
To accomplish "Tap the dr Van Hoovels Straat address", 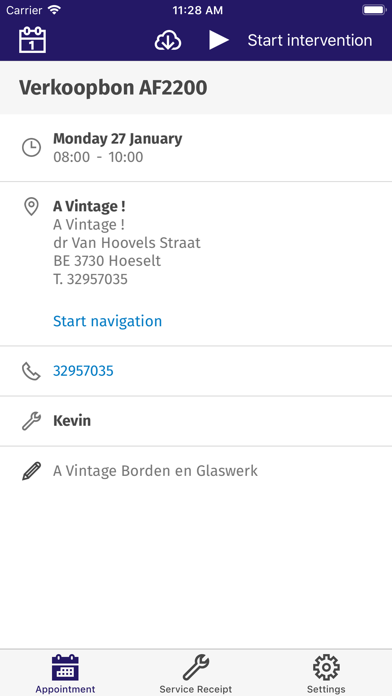I will [127, 243].
